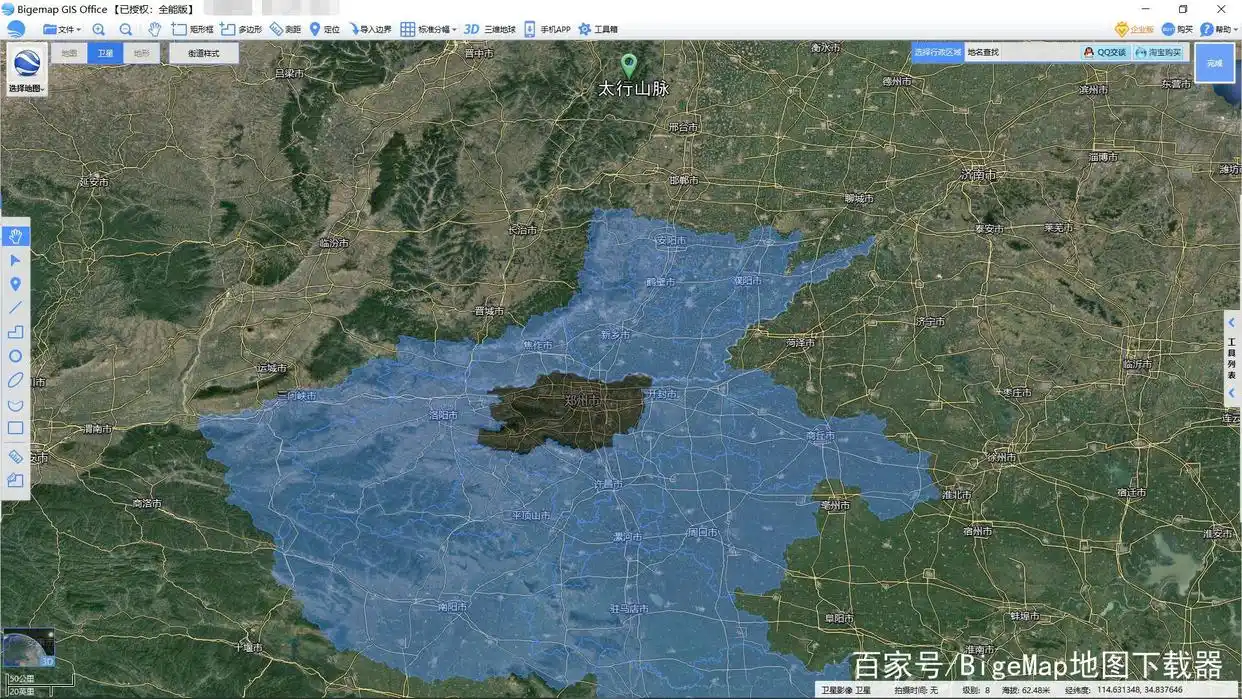Viewport: 1242px width, 699px height.
Task: Switch to 地形 terrain view
Action: click(140, 53)
